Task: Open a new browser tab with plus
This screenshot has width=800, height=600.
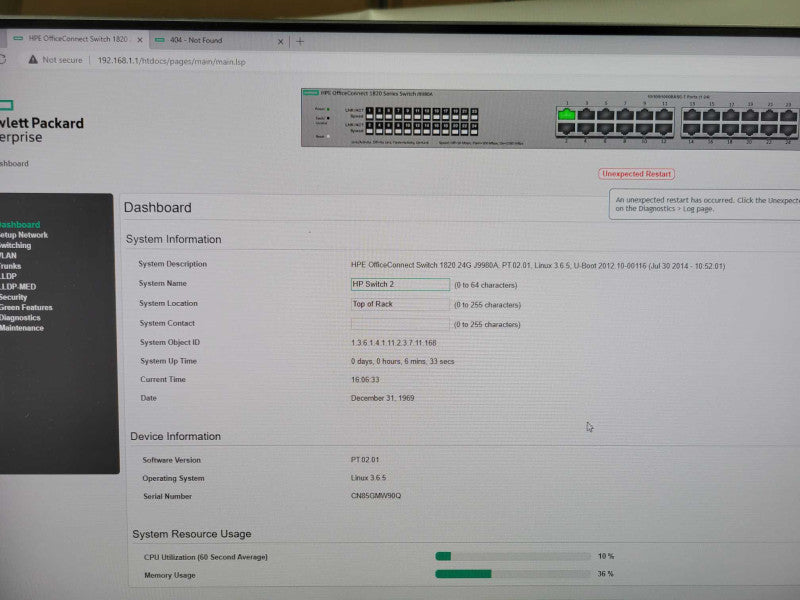Action: pyautogui.click(x=300, y=41)
